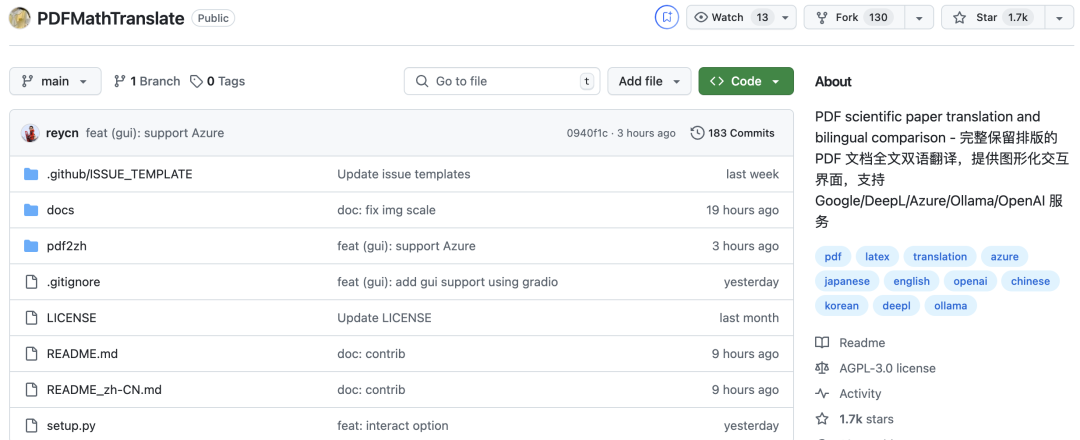Viewport: 1080px width, 440px height.
Task: Expand the Add file dropdown
Action: 649,81
